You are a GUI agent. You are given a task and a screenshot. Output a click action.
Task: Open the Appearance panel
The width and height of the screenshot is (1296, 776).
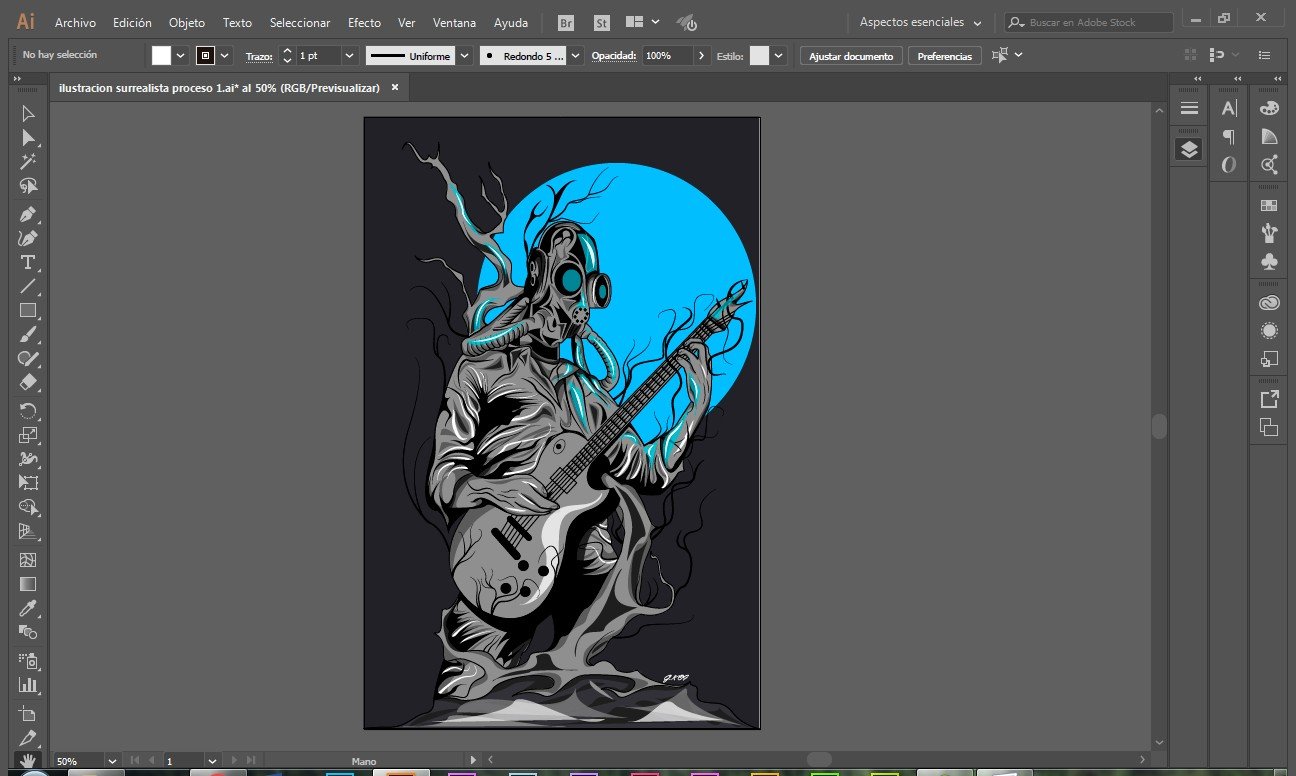(1269, 330)
